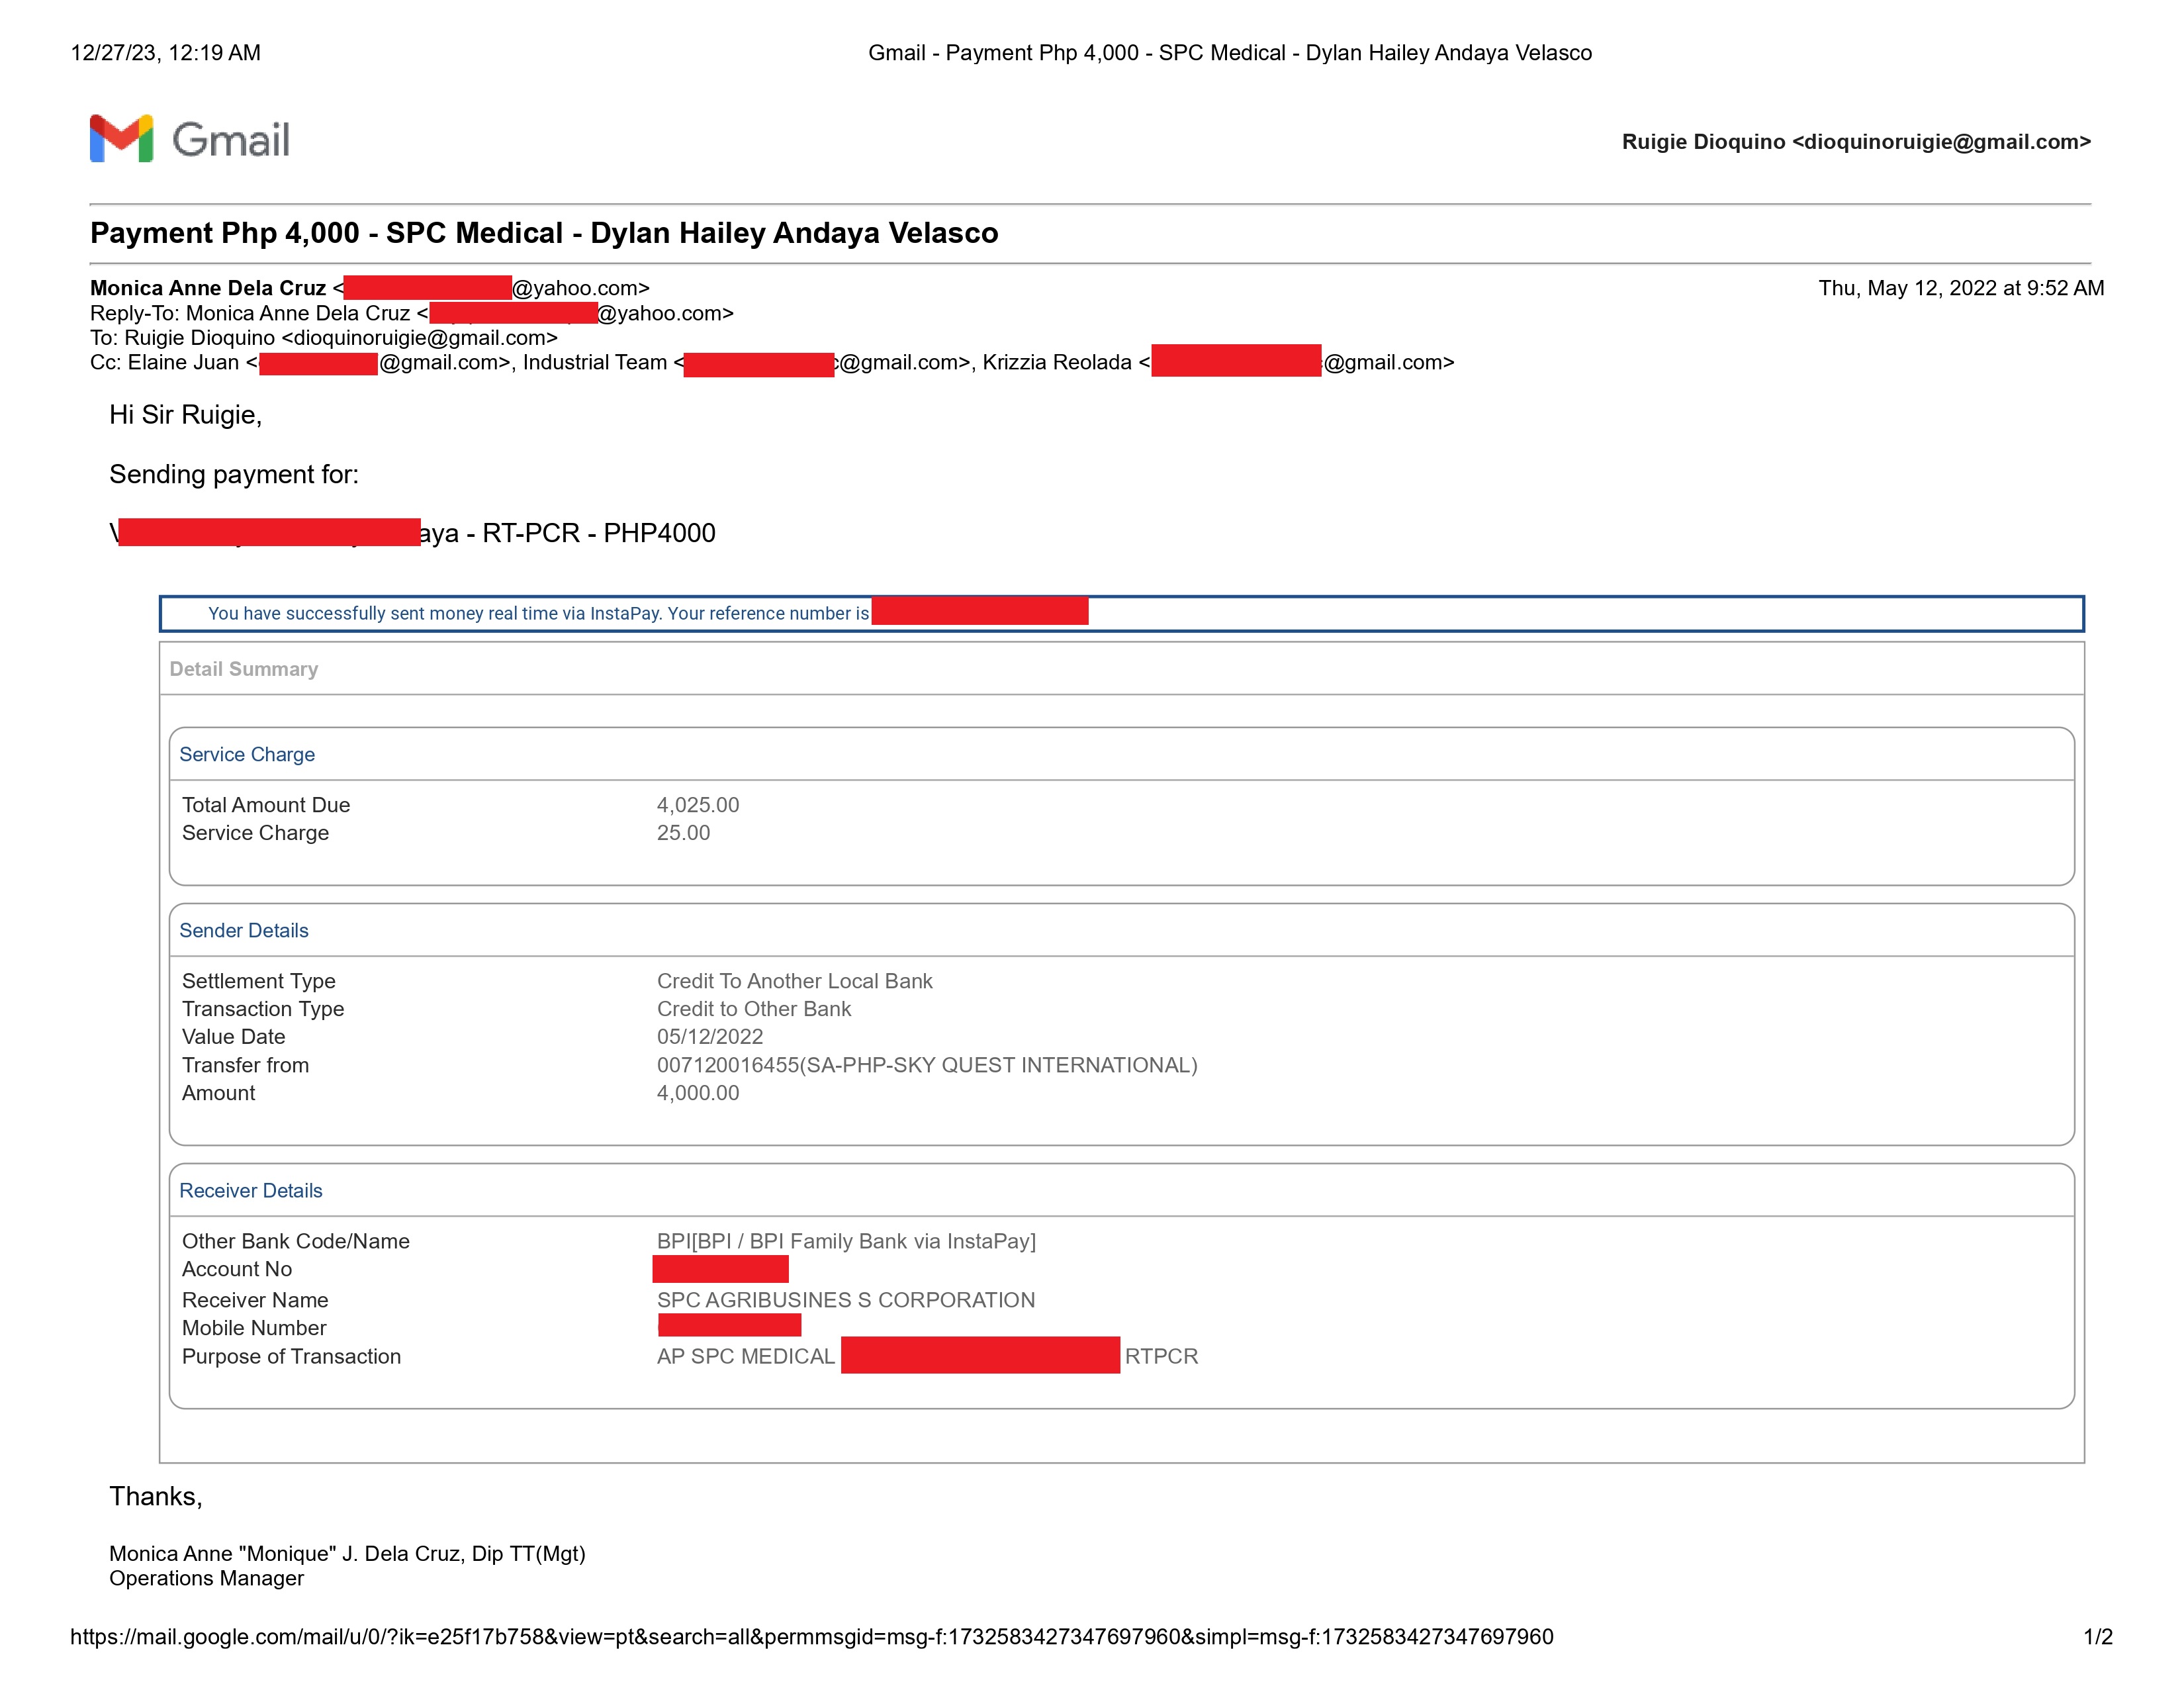Click the Total Amount Due value 4,025.00
This screenshot has width=2184, height=1688.
coord(698,805)
